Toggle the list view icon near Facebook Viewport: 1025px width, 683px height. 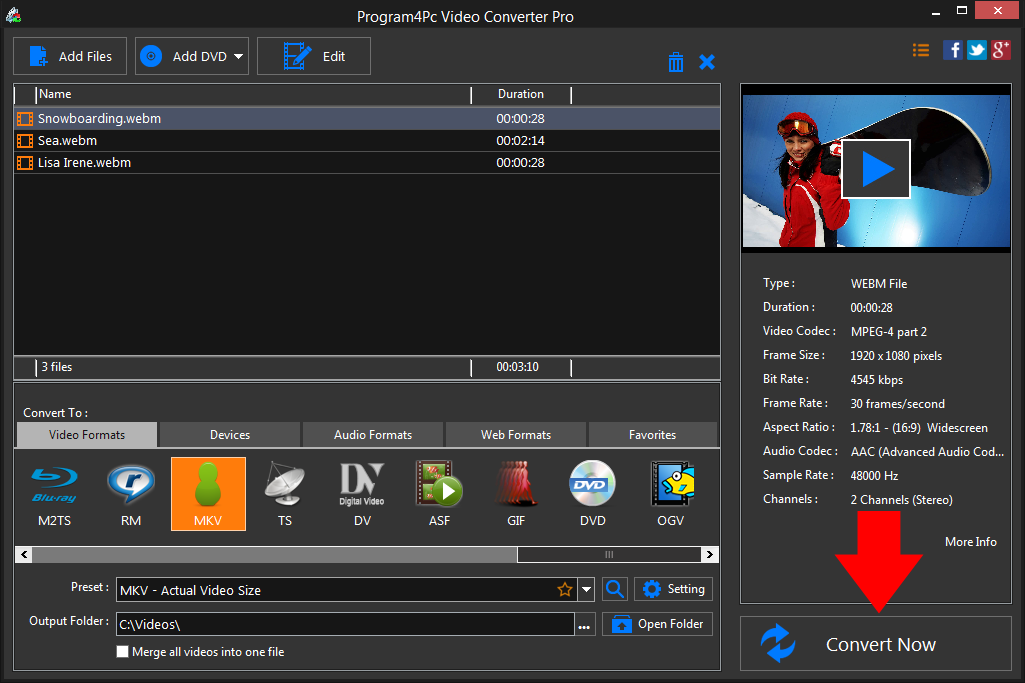coord(920,49)
